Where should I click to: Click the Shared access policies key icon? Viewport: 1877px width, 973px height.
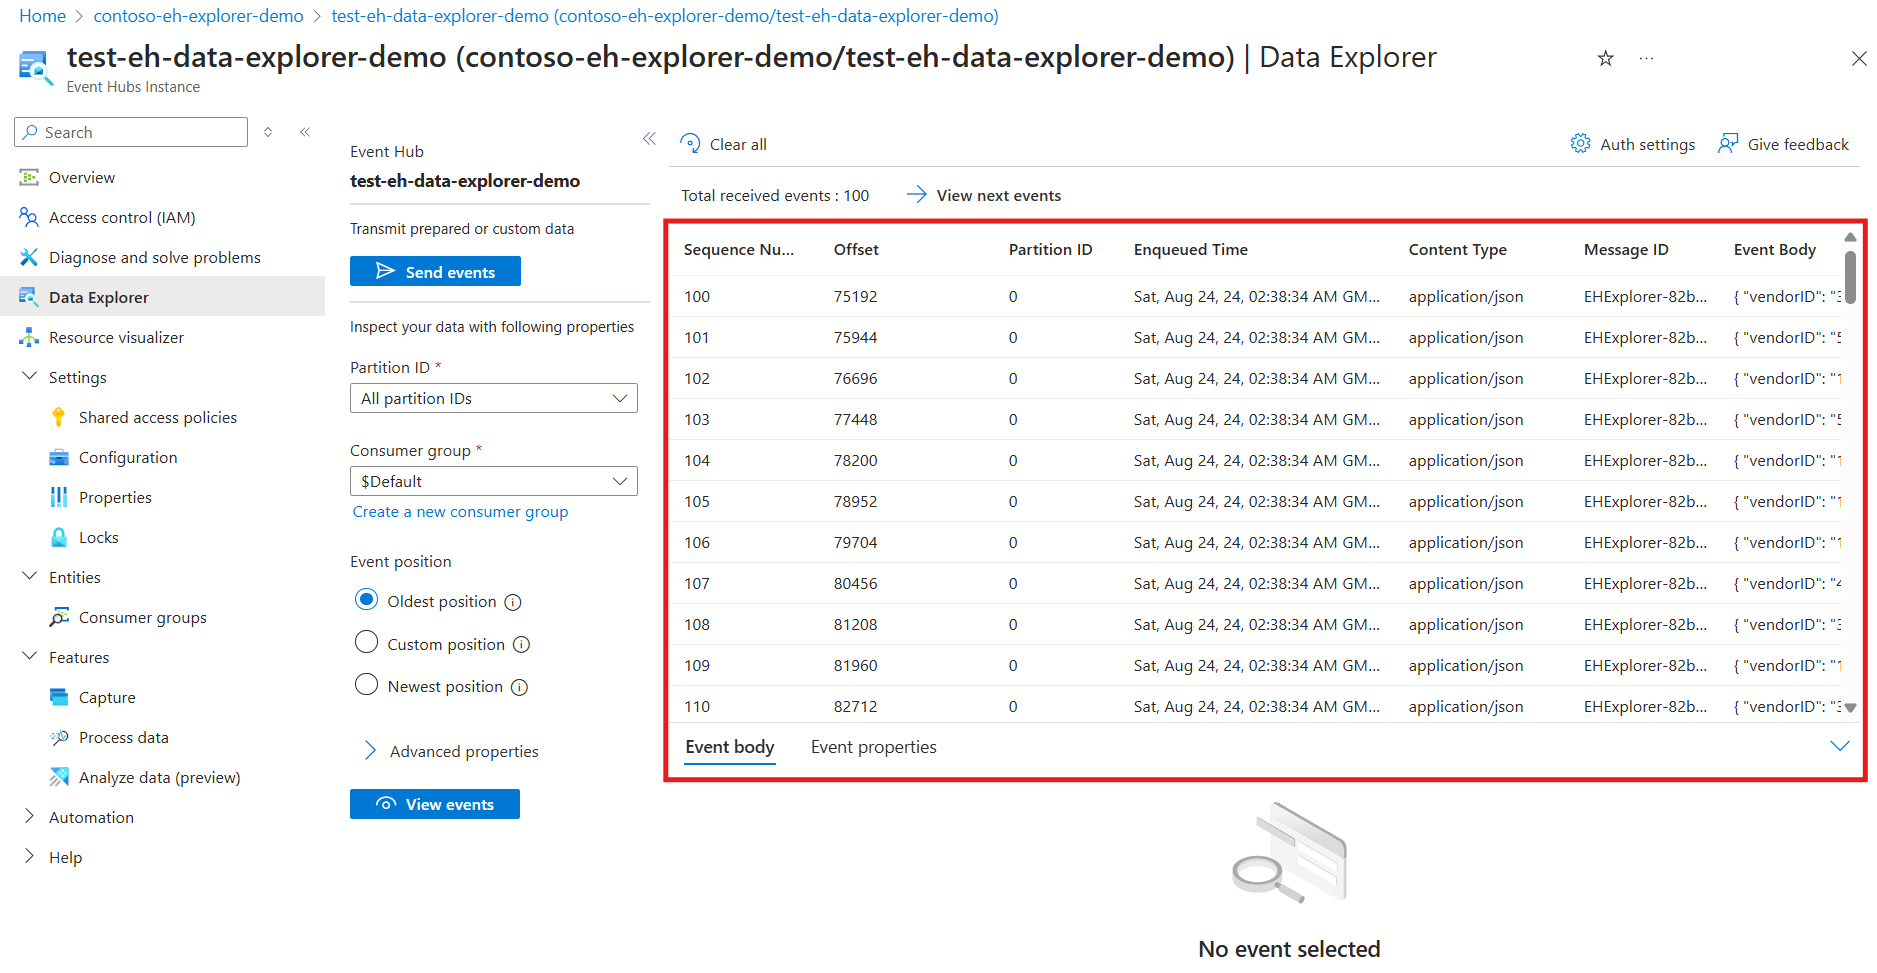click(x=59, y=418)
